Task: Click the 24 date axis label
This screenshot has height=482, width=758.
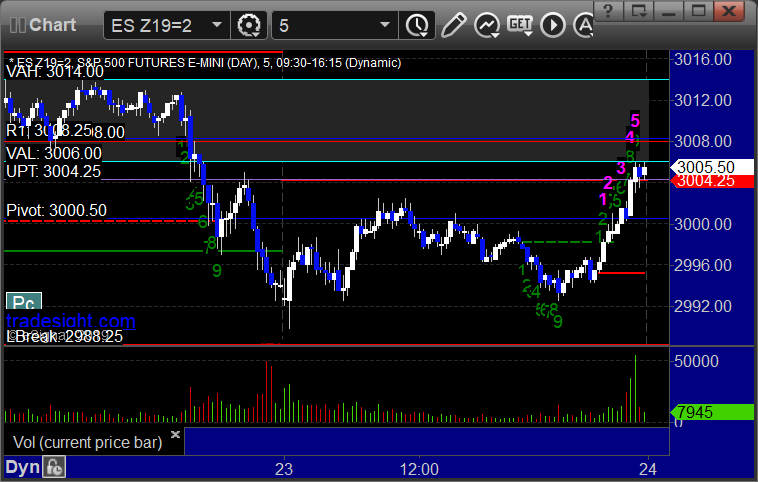Action: [x=648, y=469]
